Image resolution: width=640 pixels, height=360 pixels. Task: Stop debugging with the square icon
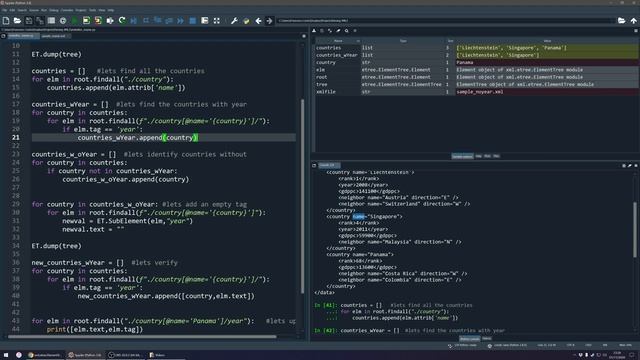point(193,20)
